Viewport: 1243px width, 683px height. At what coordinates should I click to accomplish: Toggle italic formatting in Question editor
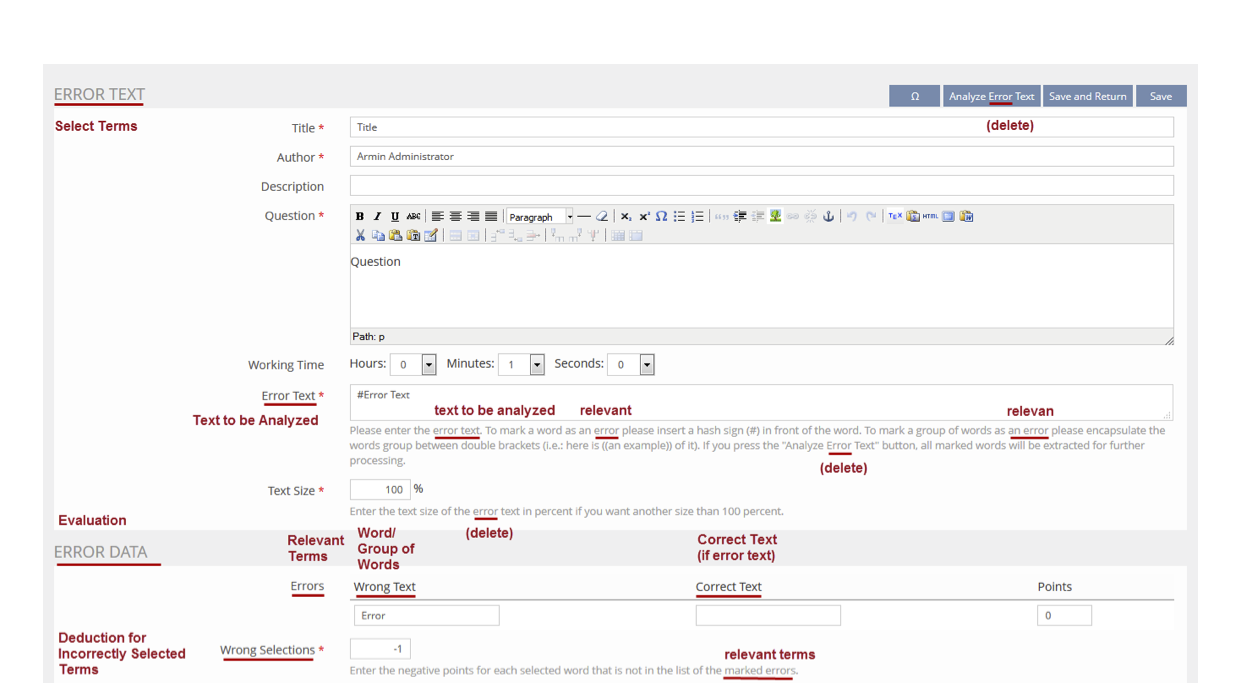(x=377, y=216)
